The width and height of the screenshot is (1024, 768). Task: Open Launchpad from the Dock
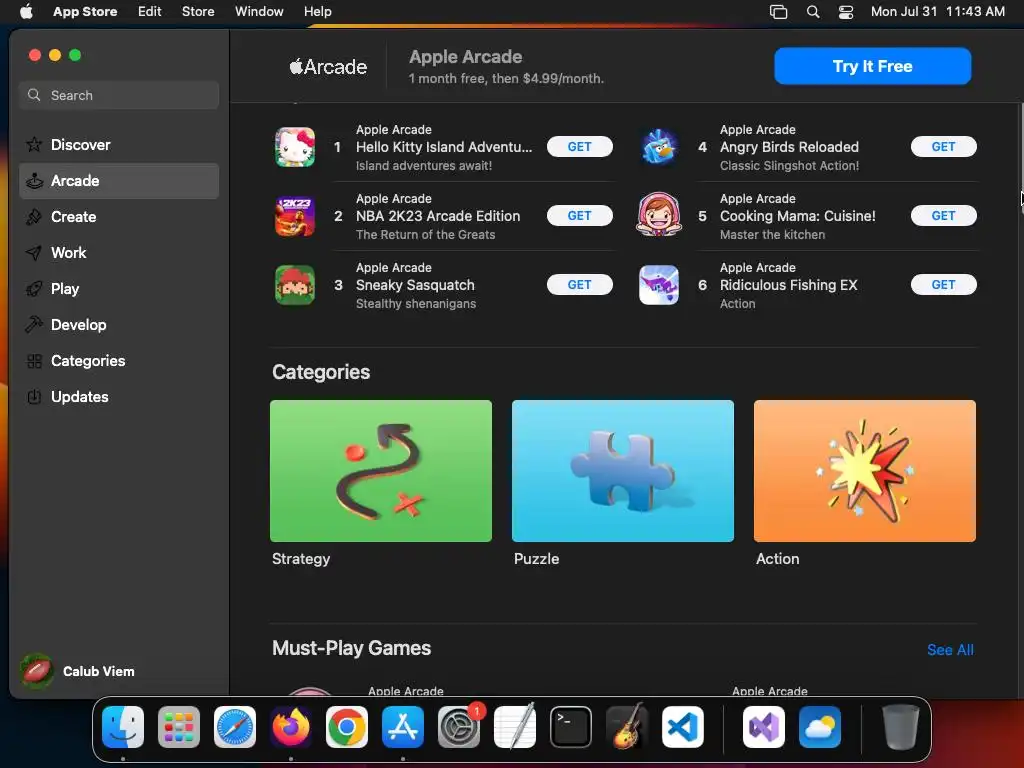[x=178, y=726]
